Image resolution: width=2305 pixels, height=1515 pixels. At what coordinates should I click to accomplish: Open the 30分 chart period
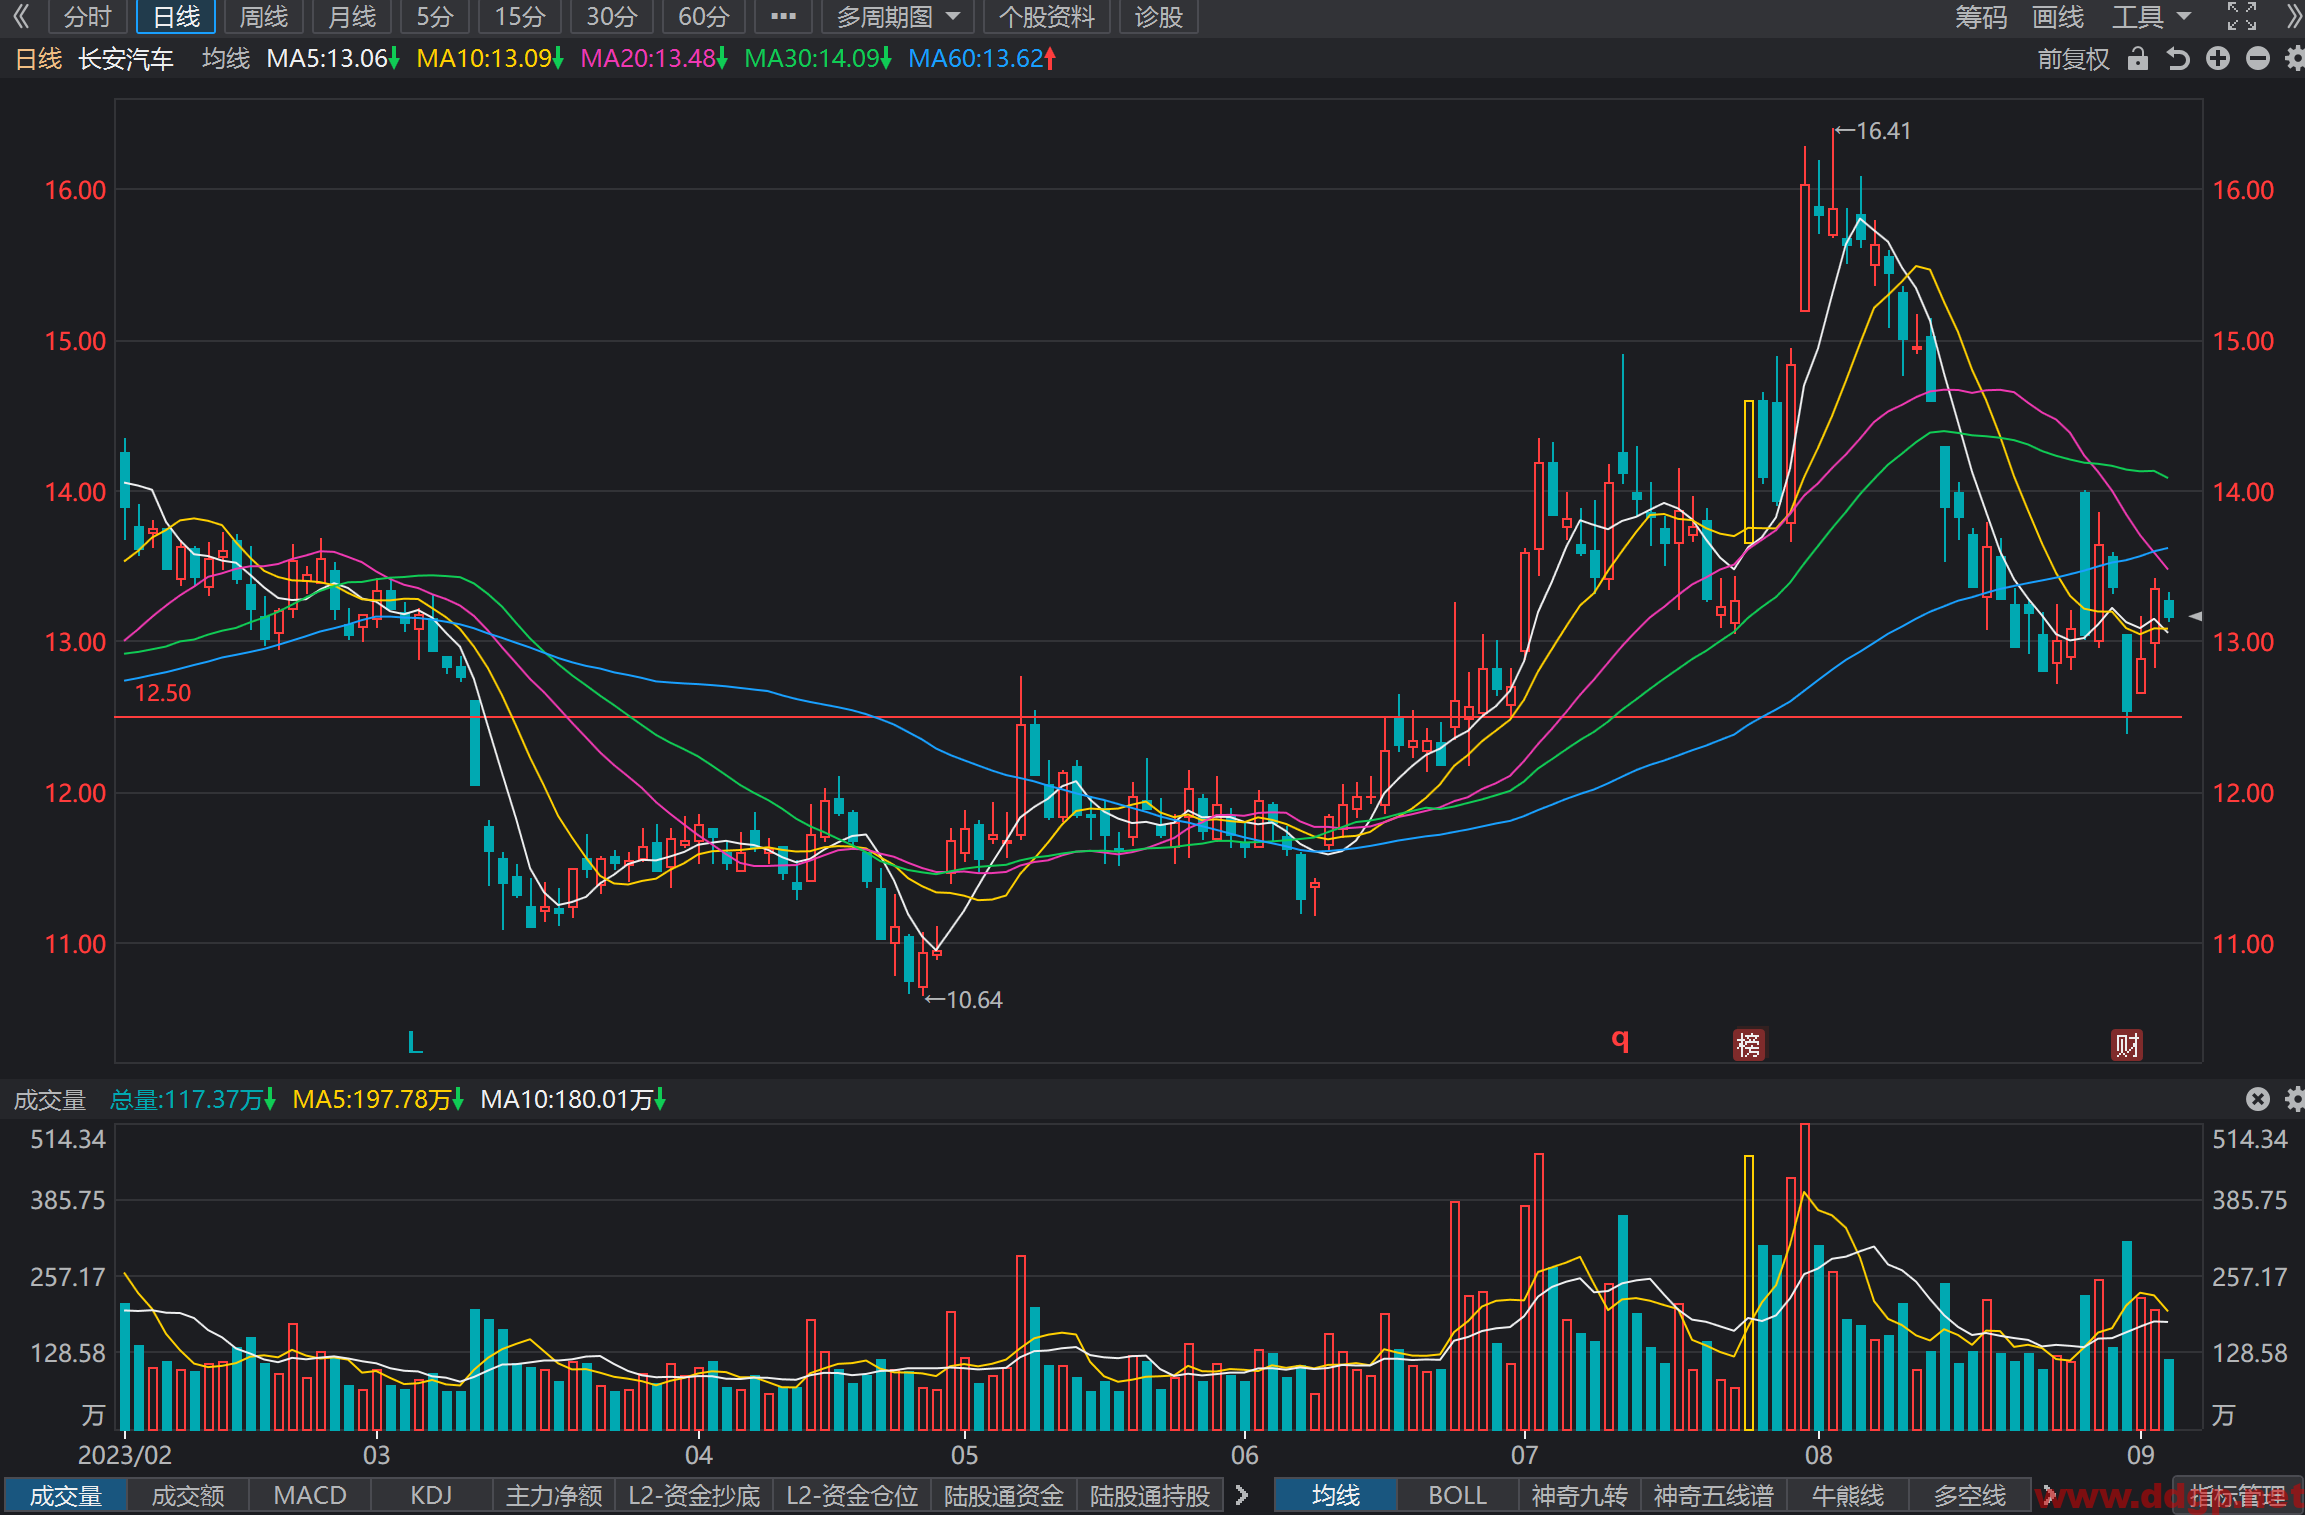point(611,17)
